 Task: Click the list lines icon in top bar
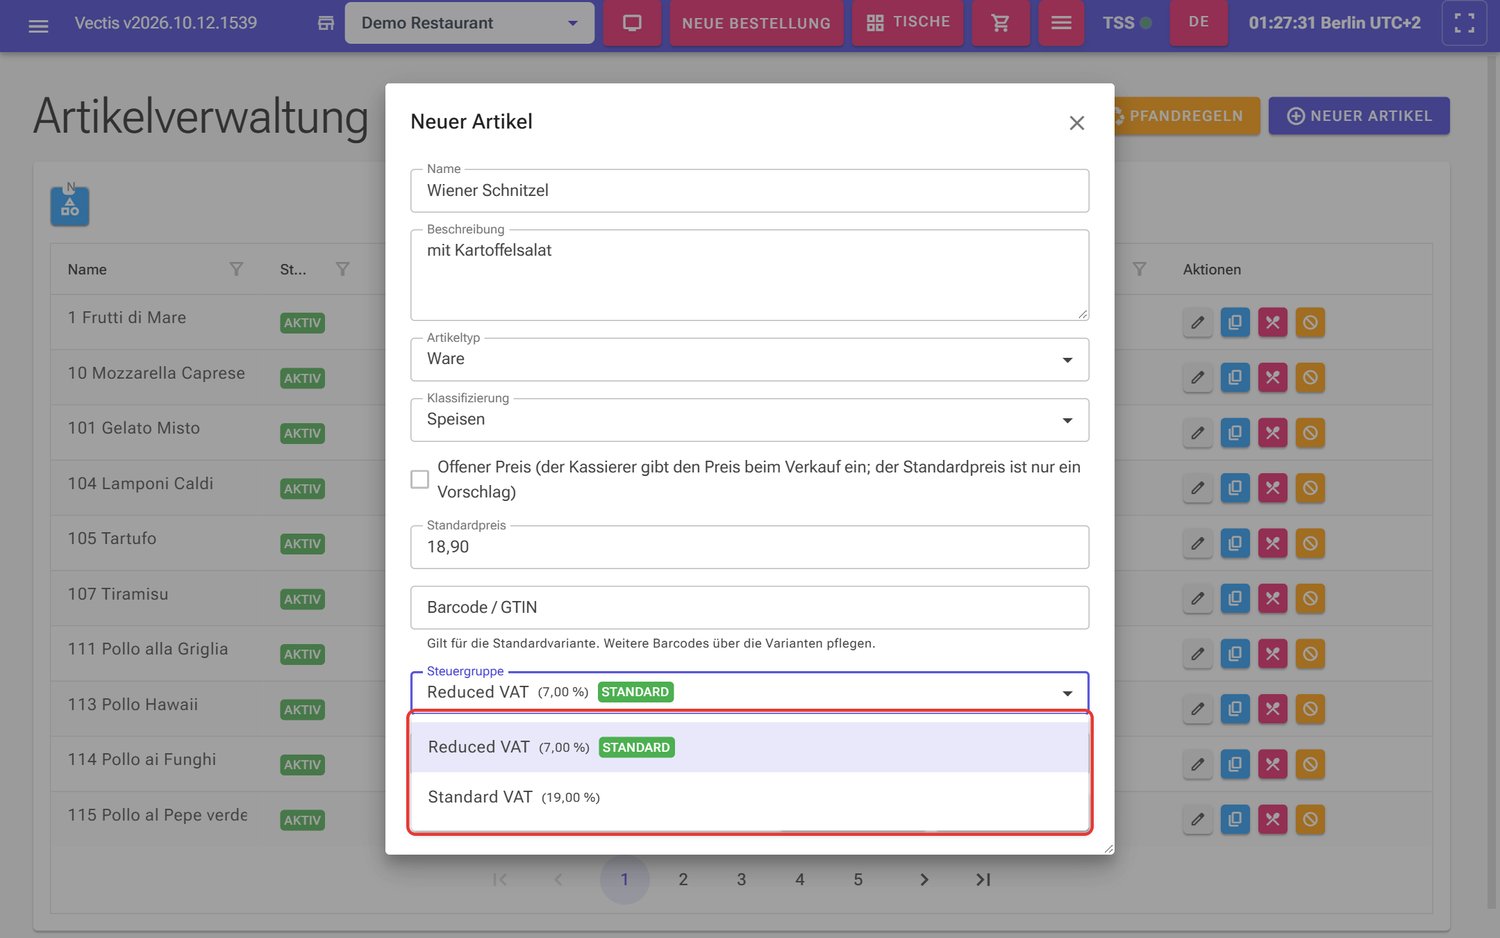pos(1061,23)
